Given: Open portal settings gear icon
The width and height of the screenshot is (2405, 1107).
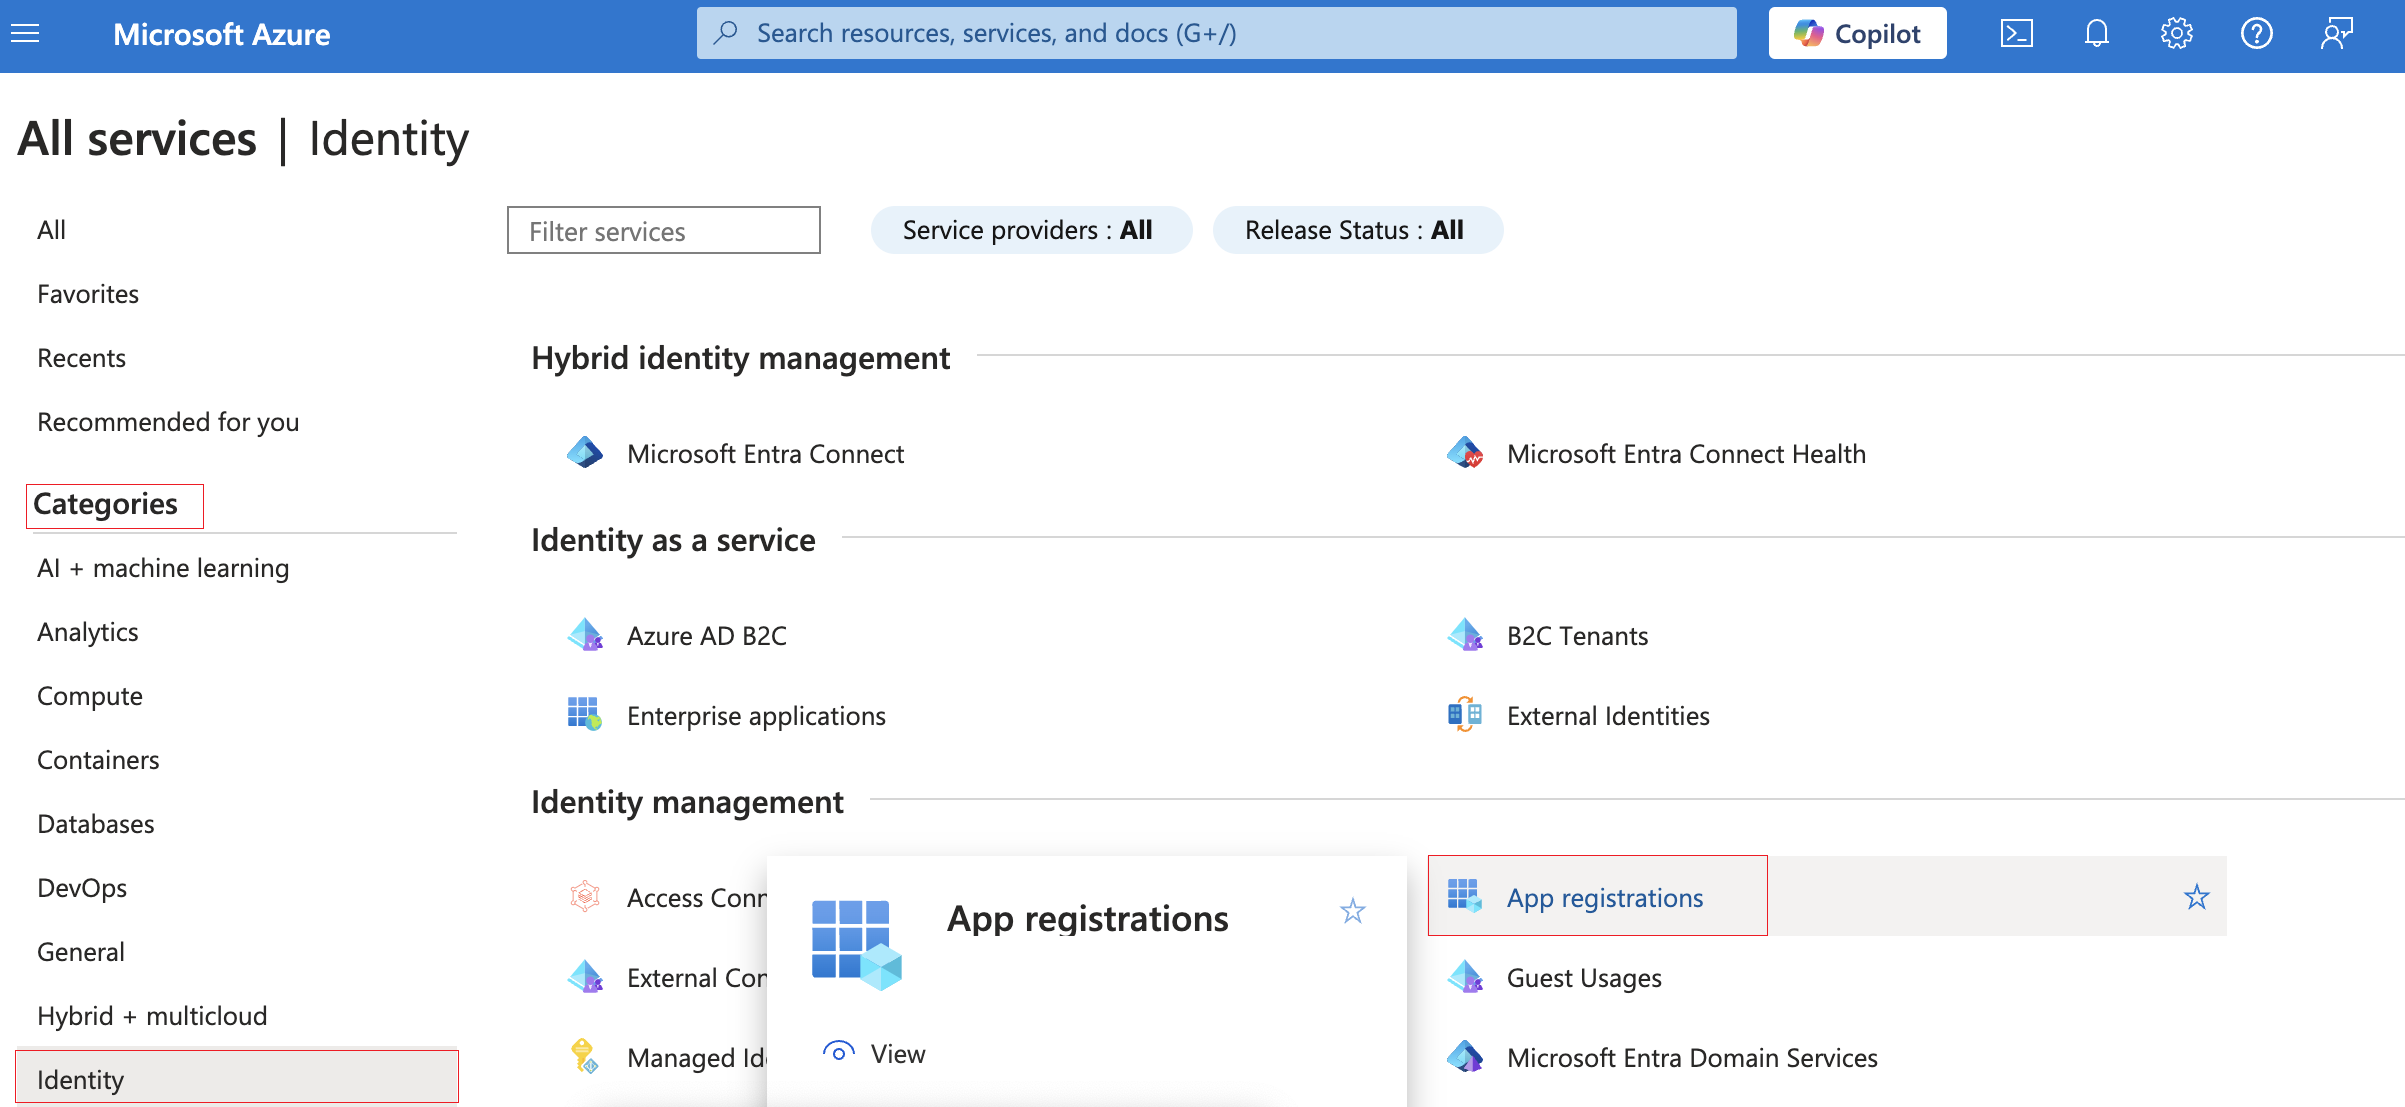Looking at the screenshot, I should point(2176,34).
